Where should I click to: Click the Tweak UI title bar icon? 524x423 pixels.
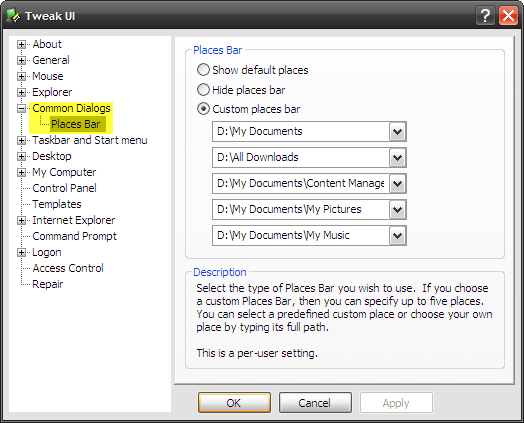(13, 16)
